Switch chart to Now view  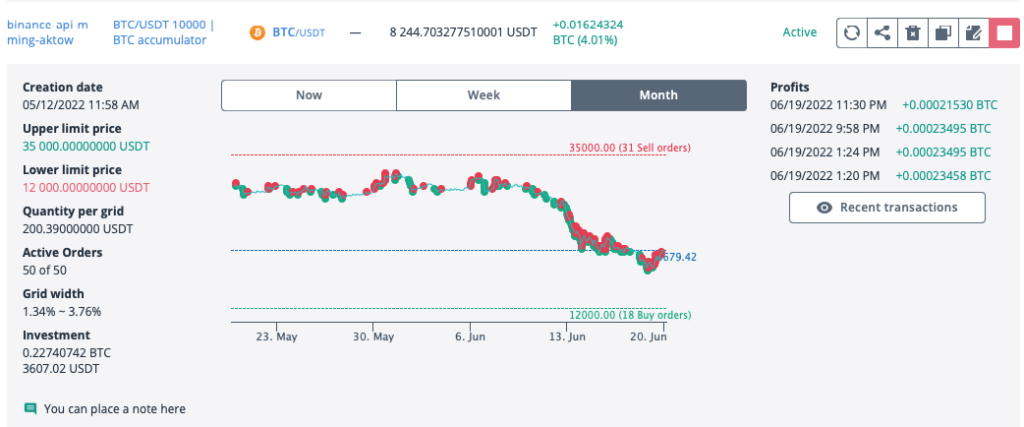tap(309, 95)
